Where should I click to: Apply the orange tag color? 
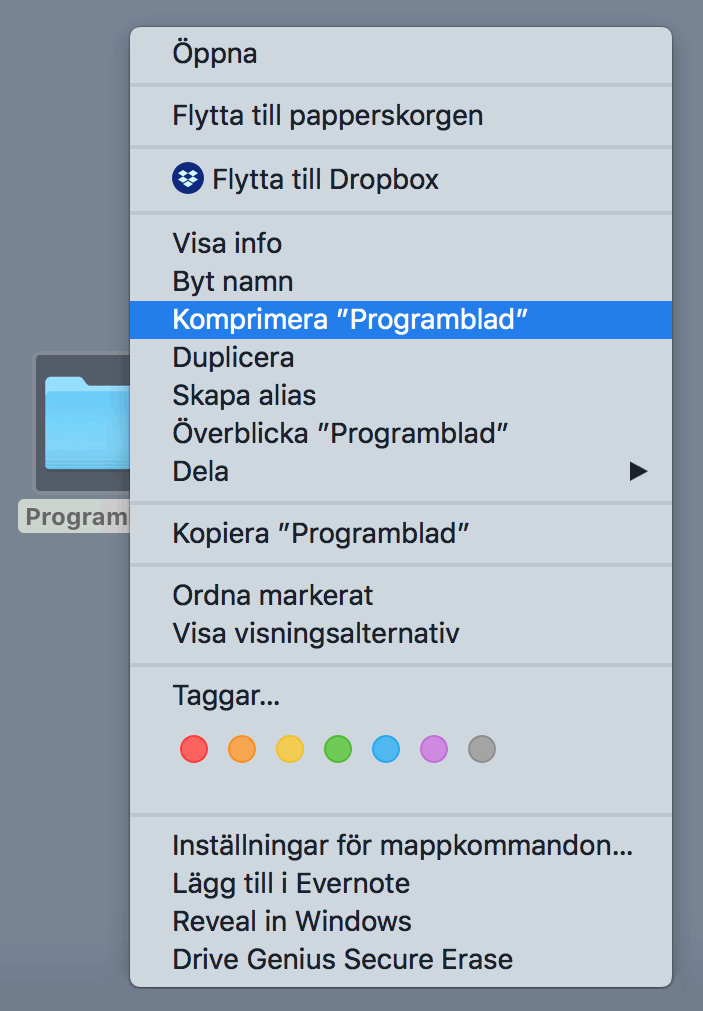(x=242, y=748)
